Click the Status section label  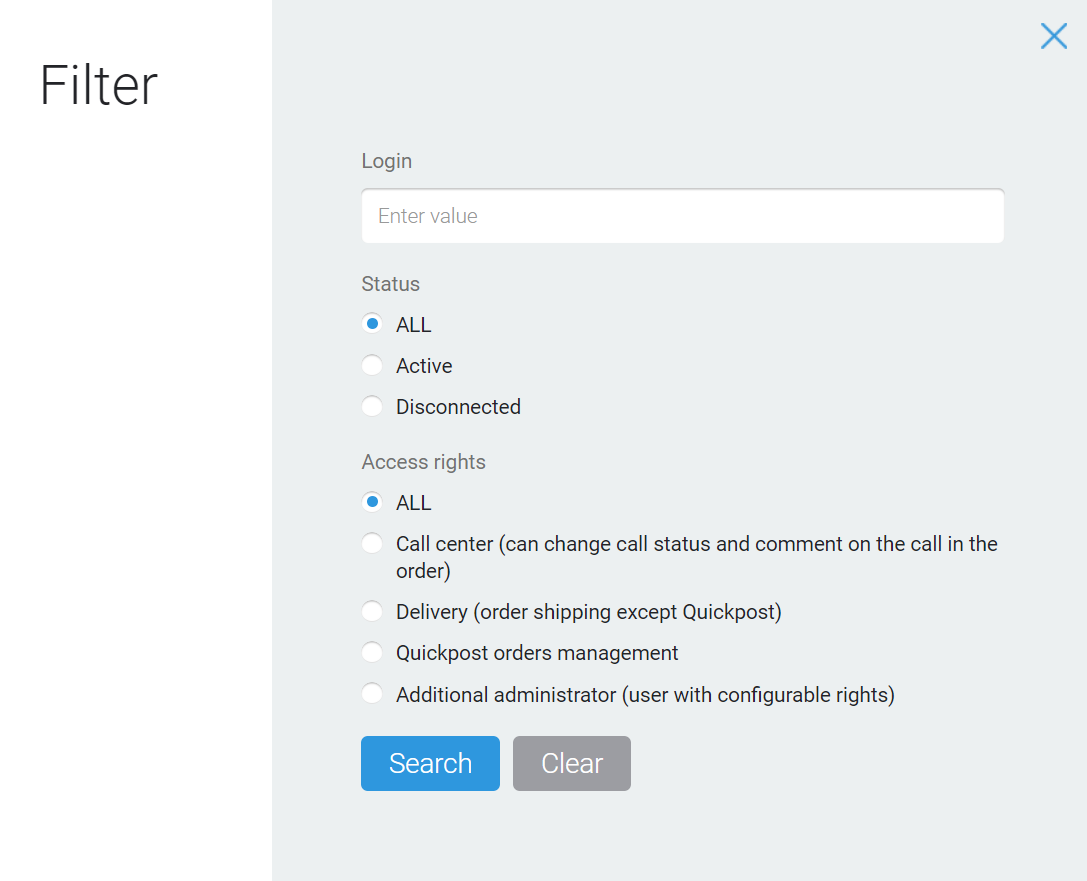click(390, 284)
